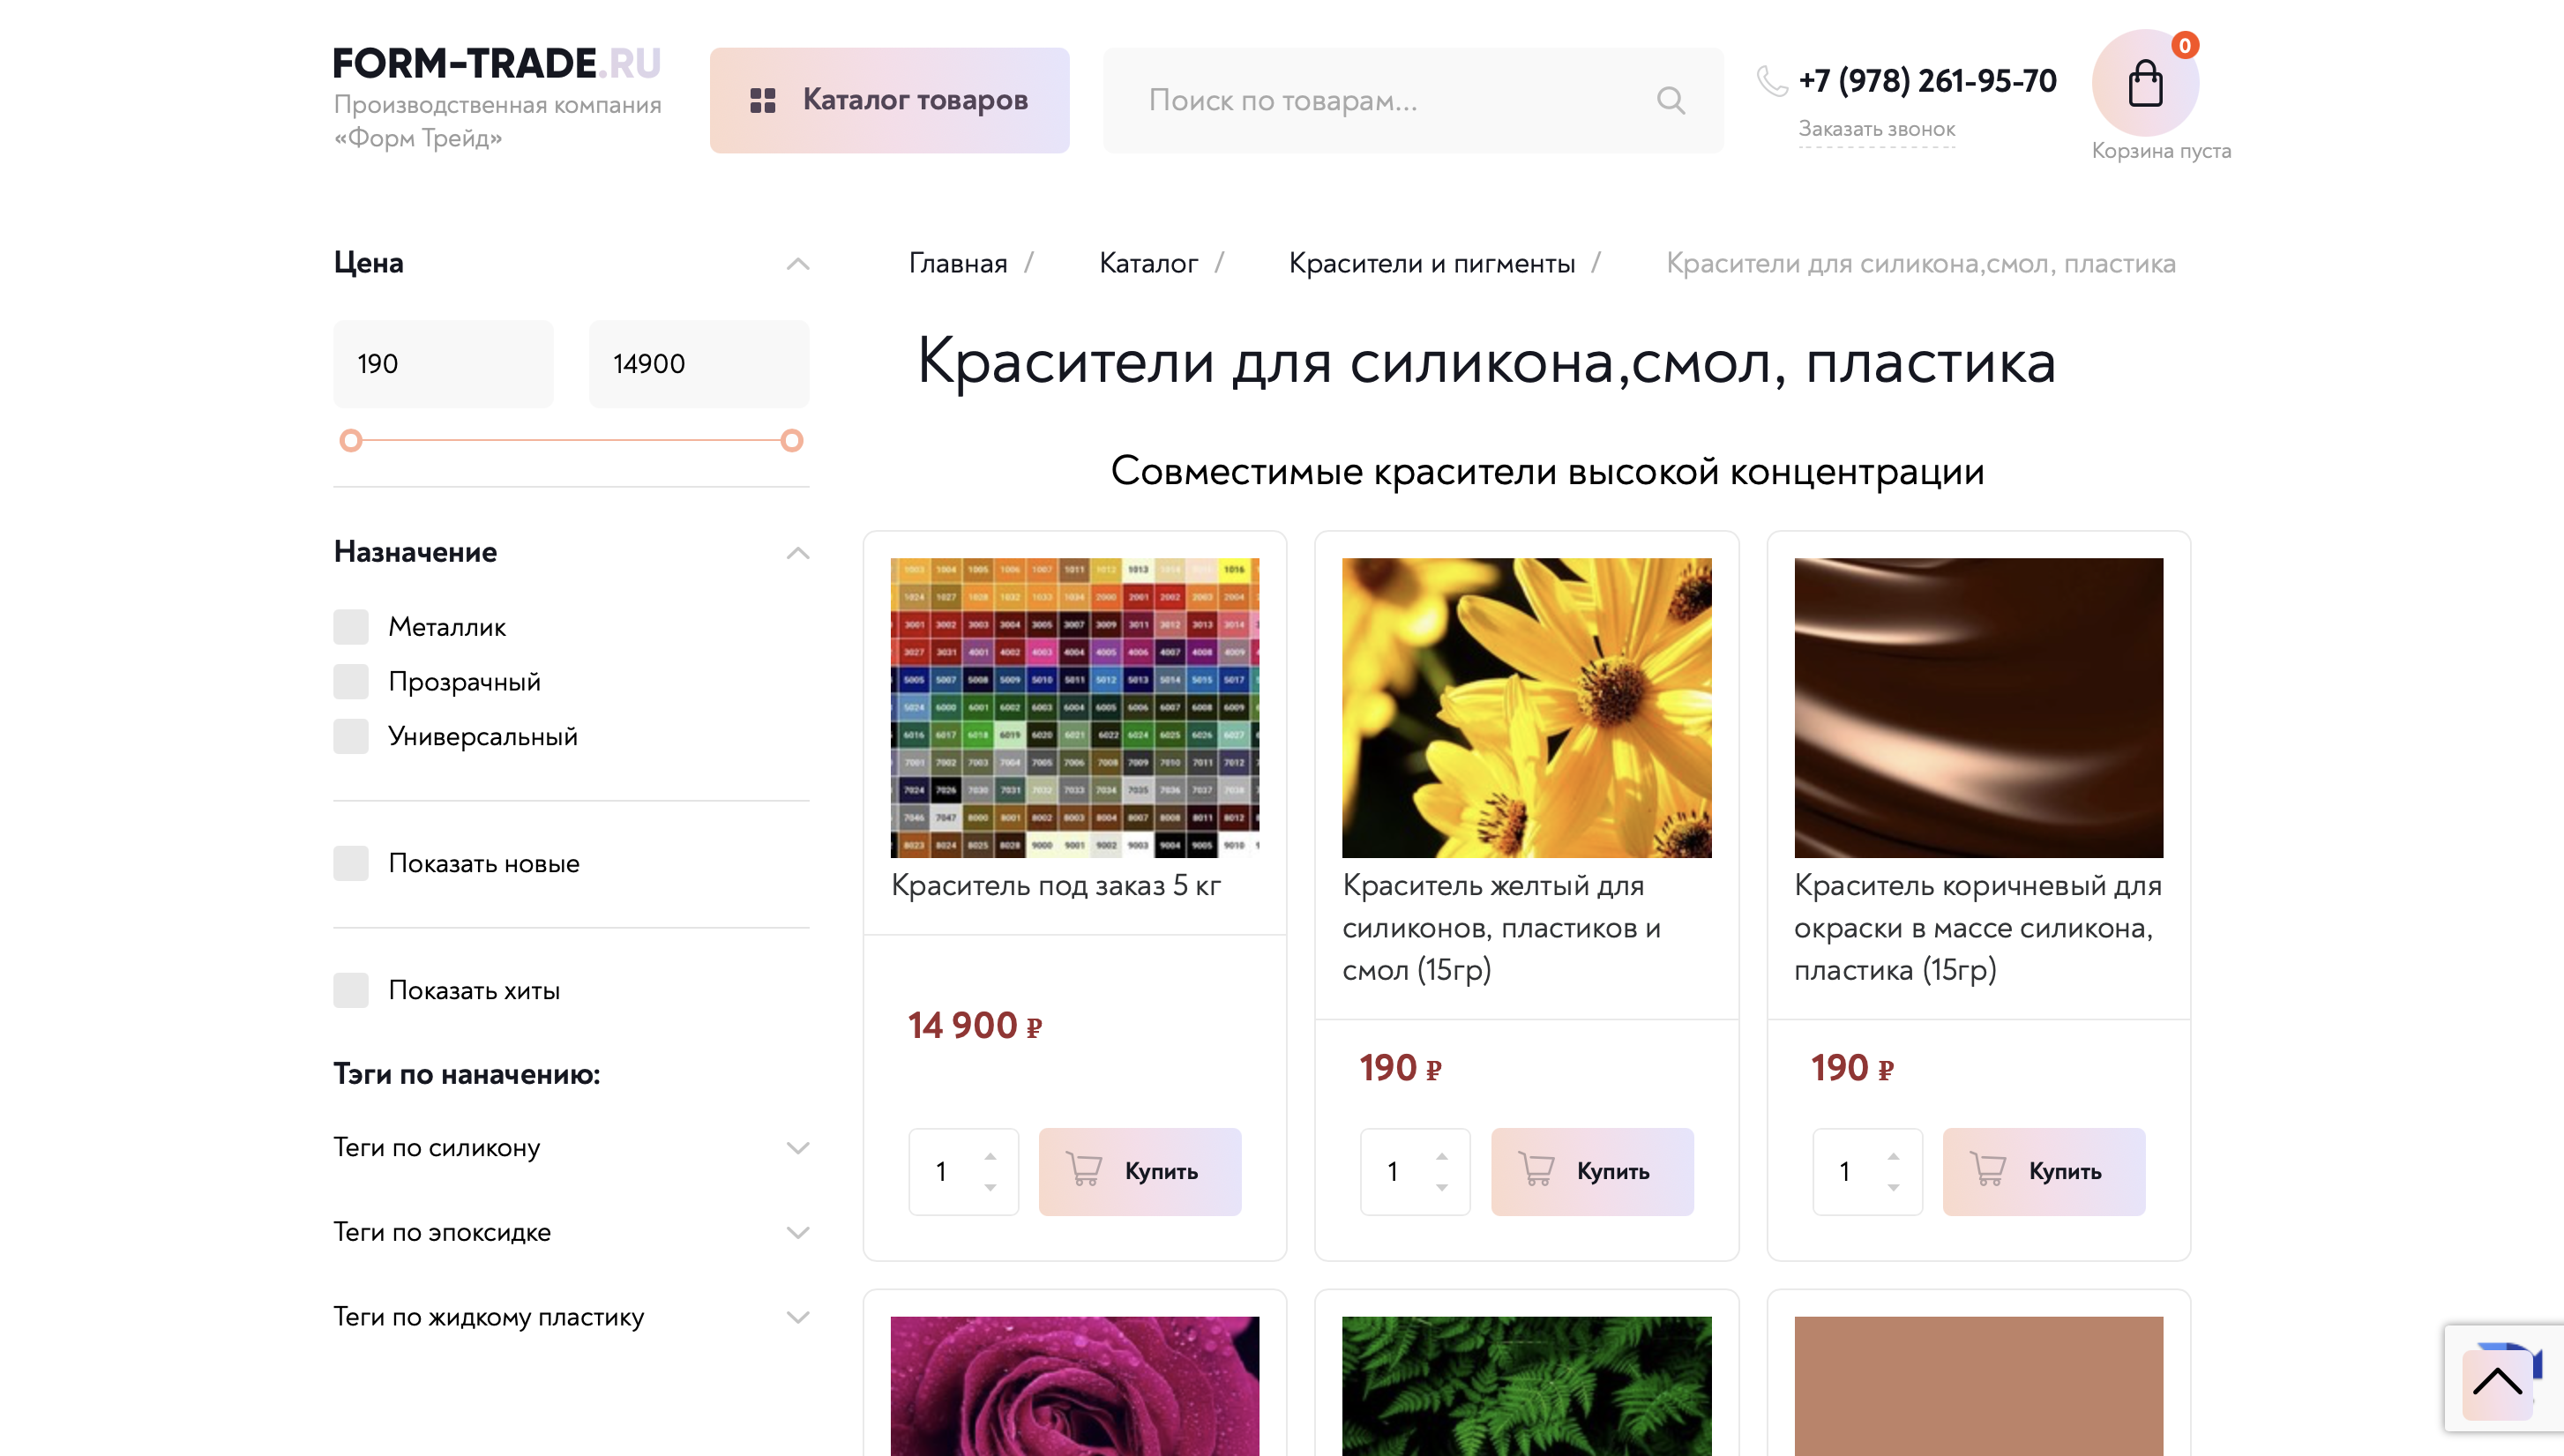This screenshot has height=1456, width=2564.
Task: Decrease quantity for Краситель под заказ 5 кг
Action: pyautogui.click(x=990, y=1187)
